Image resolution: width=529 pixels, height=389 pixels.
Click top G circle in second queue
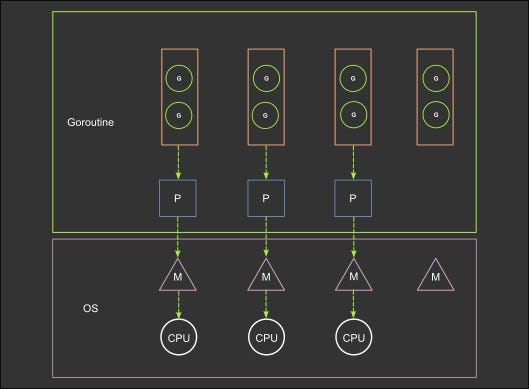266,78
